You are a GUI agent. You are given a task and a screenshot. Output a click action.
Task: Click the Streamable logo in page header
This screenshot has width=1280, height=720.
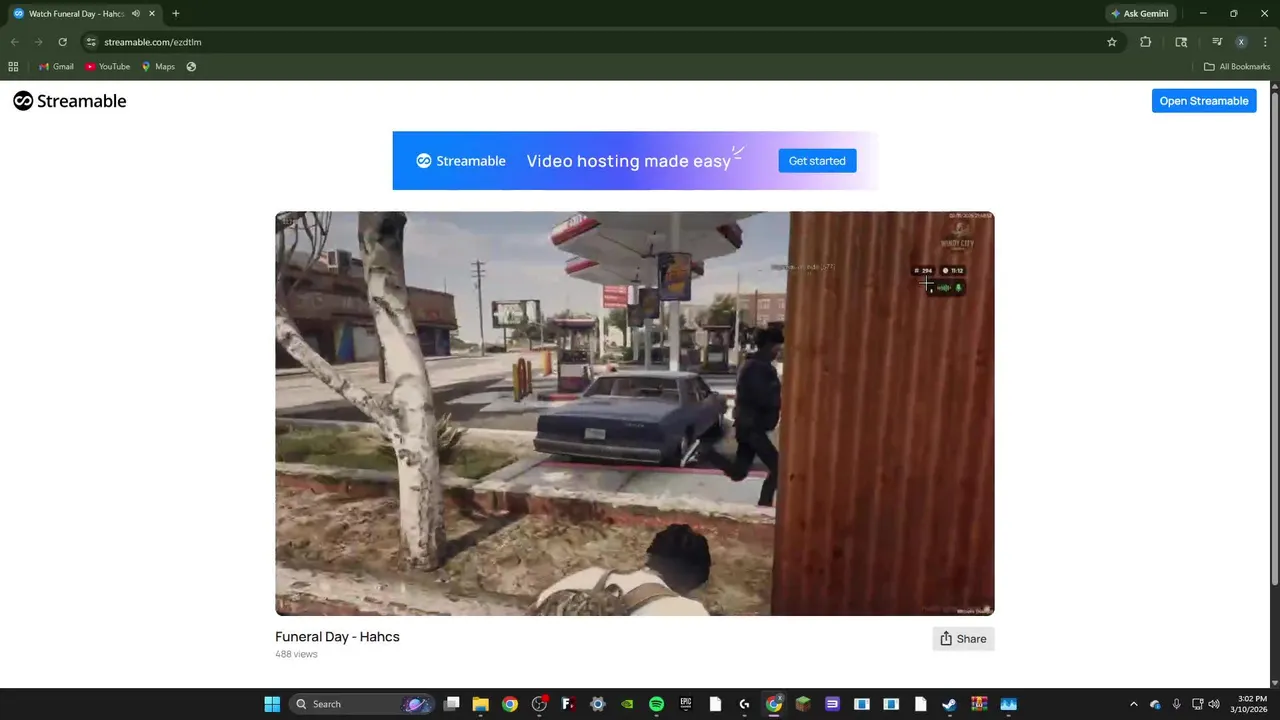70,101
